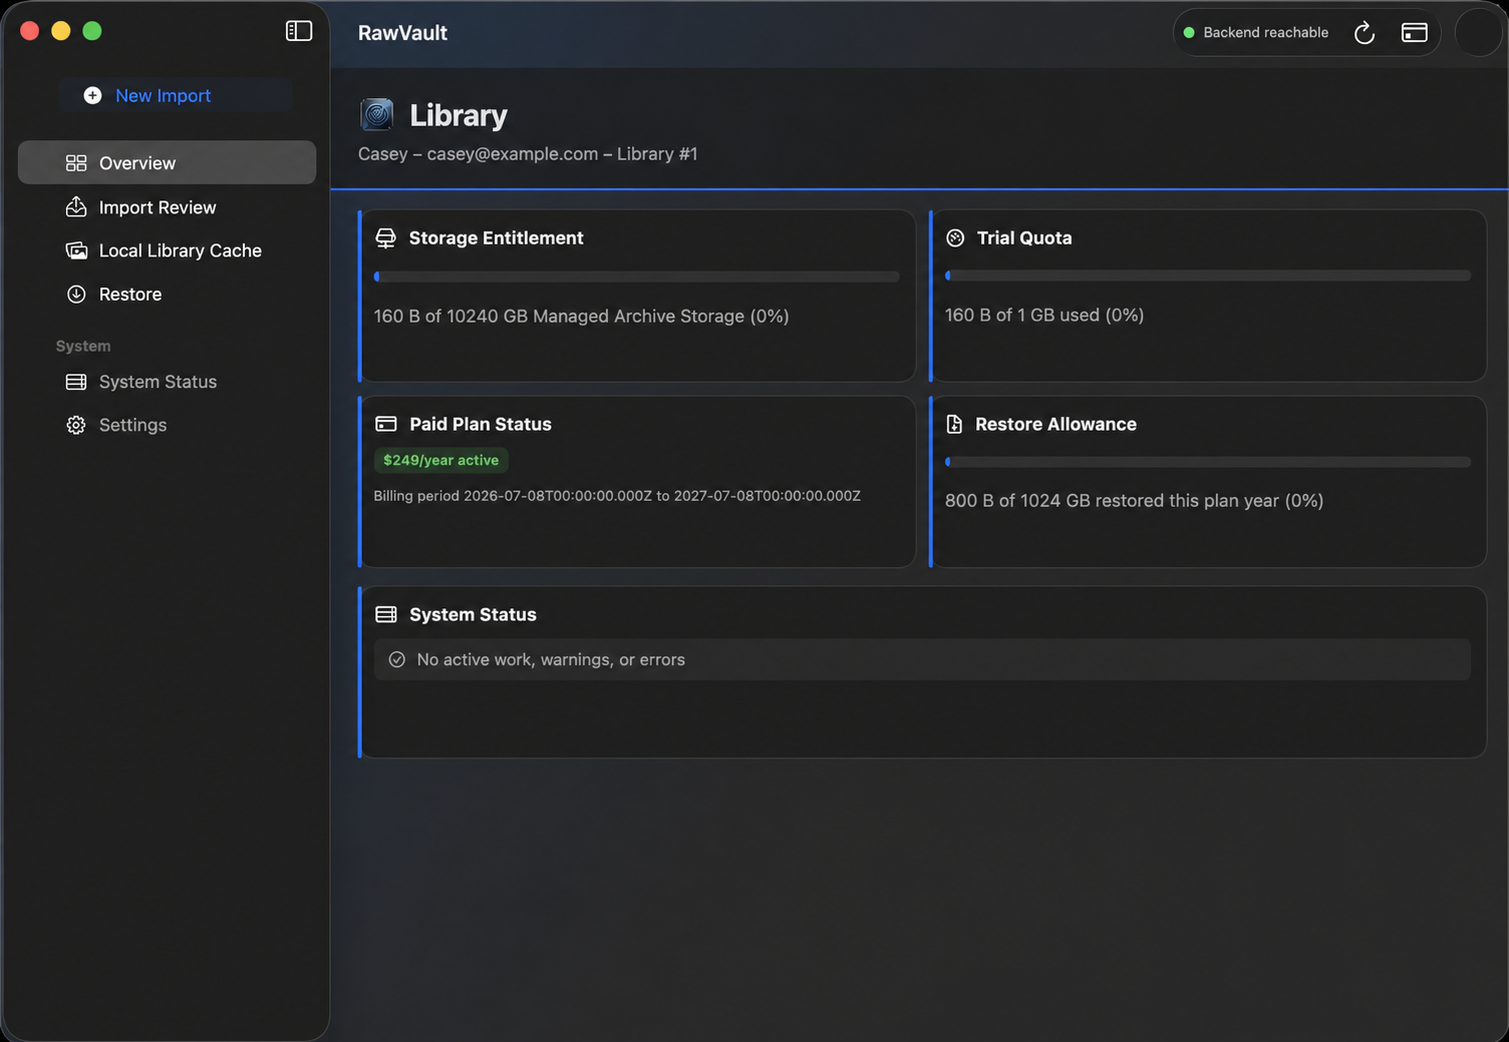
Task: Click the 160 B of 1 GB used text
Action: point(1044,315)
